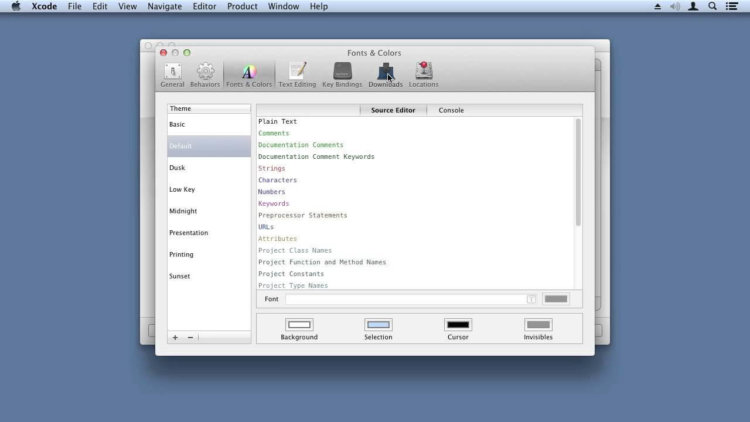750x422 pixels.
Task: Open the Apple menu
Action: [16, 6]
